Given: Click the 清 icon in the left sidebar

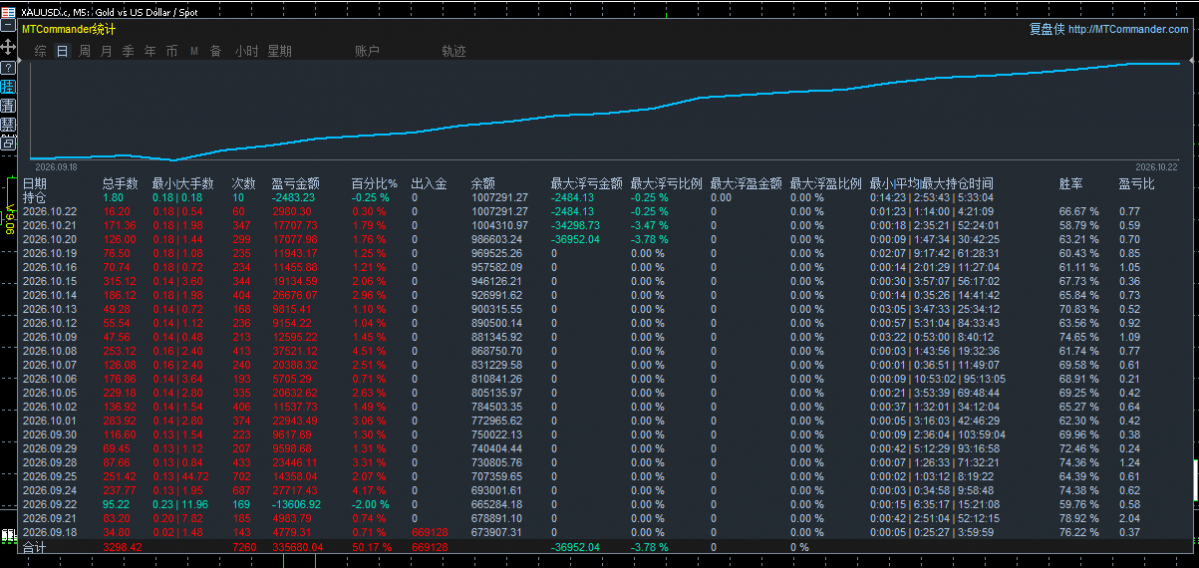Looking at the screenshot, I should (8, 105).
